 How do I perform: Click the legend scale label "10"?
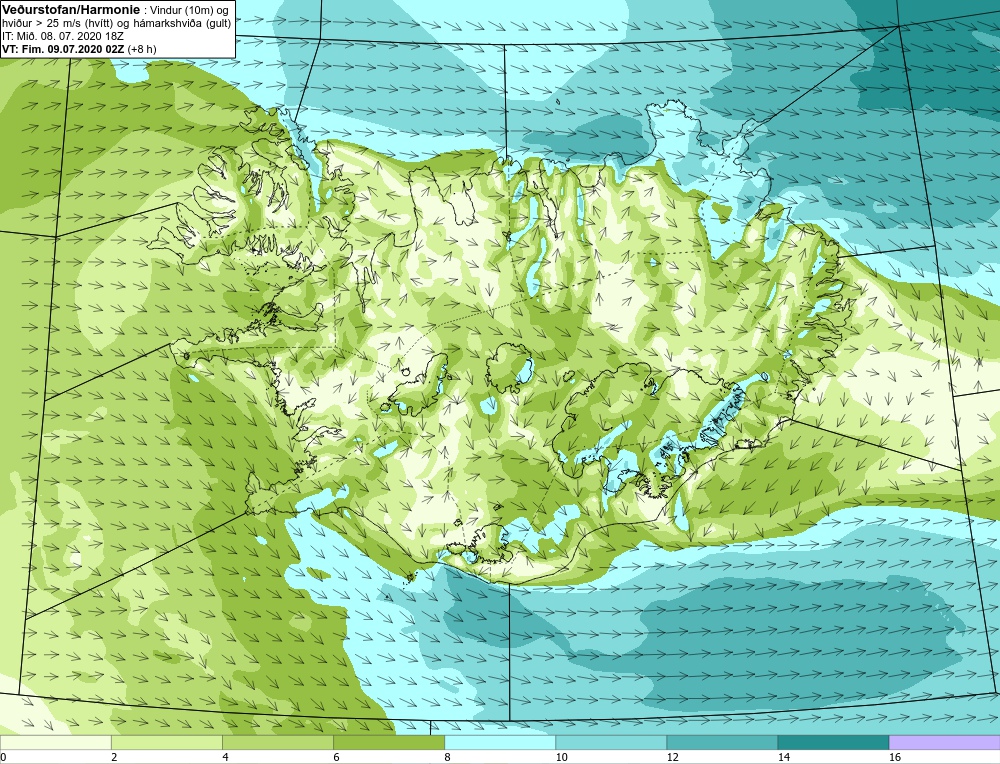point(561,757)
